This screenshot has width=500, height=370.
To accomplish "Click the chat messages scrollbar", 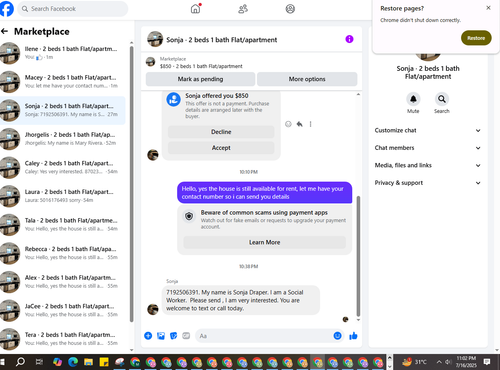I will [358, 256].
